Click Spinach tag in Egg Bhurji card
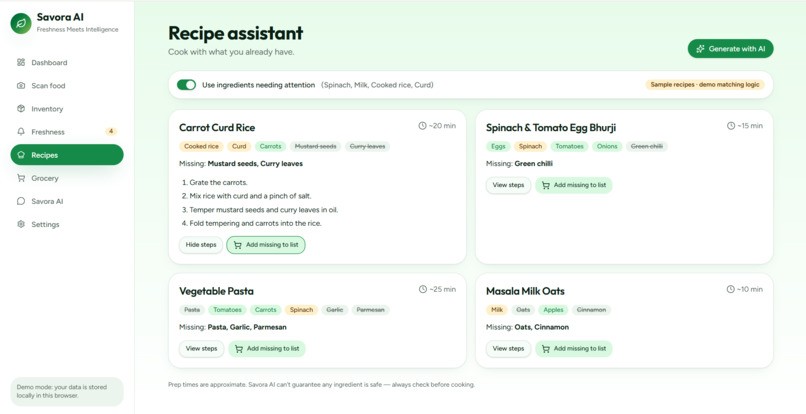Viewport: 806px width, 414px height. (x=530, y=147)
